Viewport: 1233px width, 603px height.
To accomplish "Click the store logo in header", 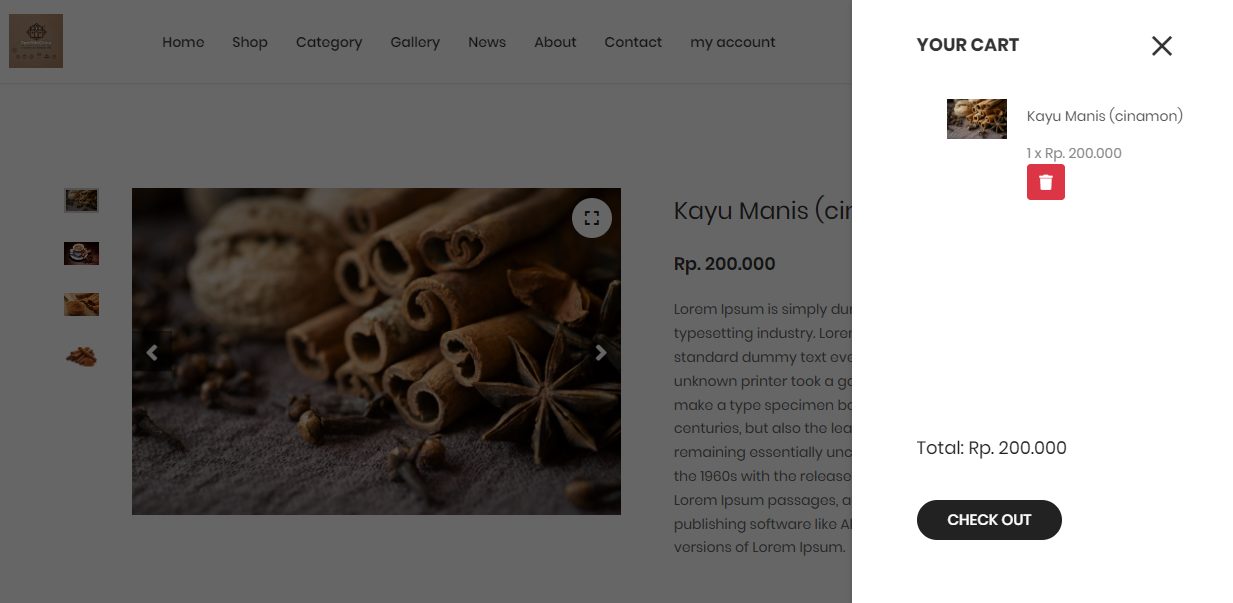I will (x=36, y=41).
